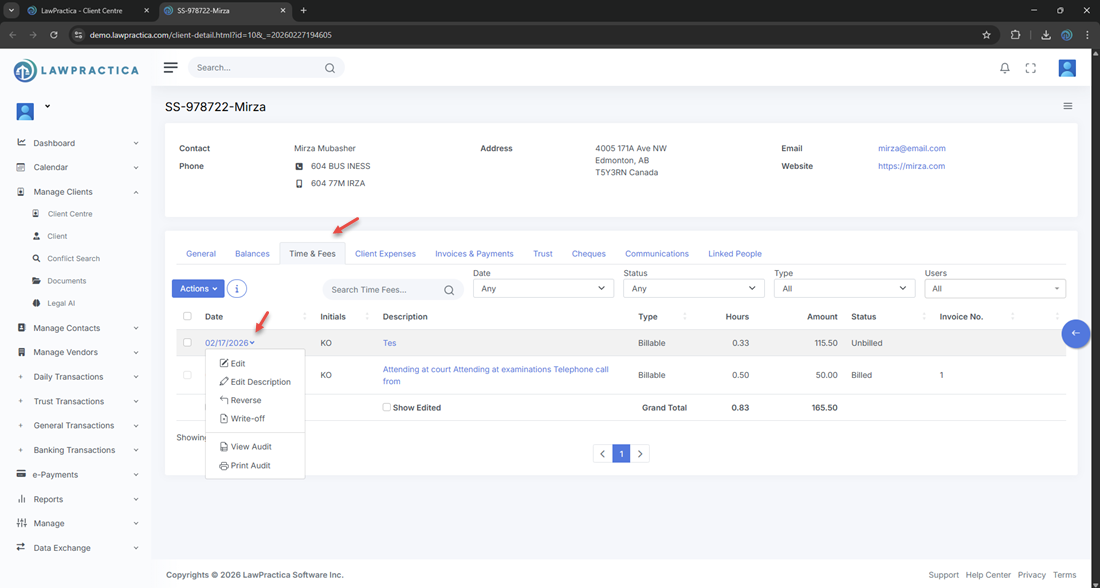Viewport: 1100px width, 588px height.
Task: Open the Status filter dropdown
Action: pos(693,289)
